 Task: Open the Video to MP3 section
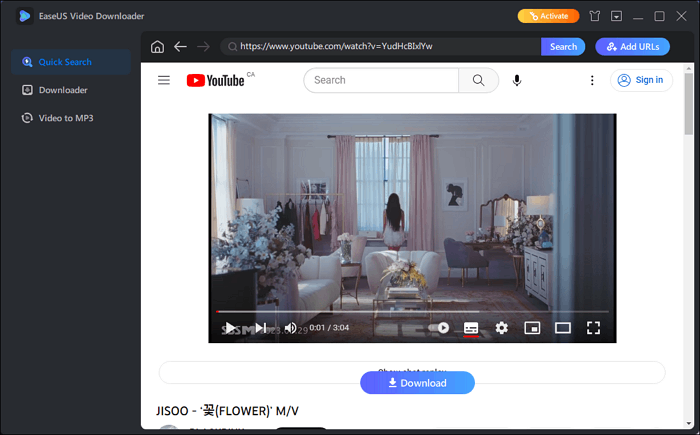coord(66,118)
